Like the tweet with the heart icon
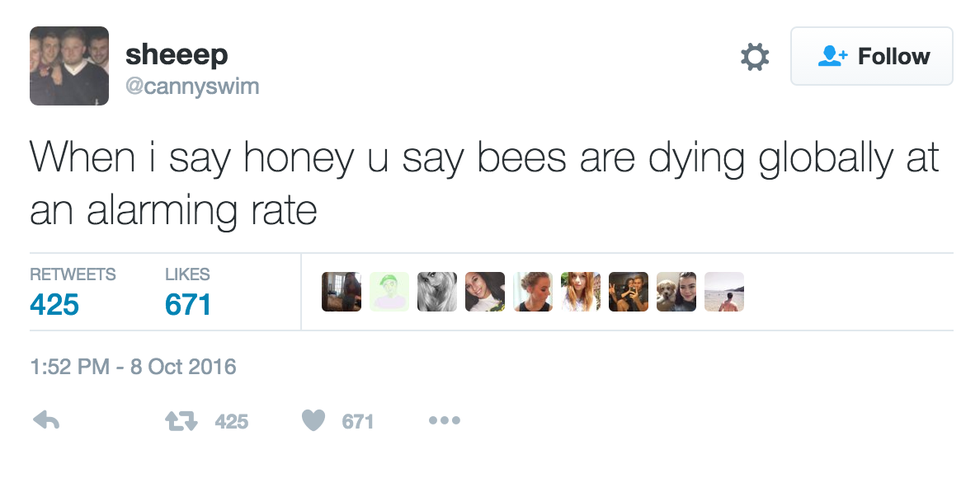Image resolution: width=980 pixels, height=478 pixels. (x=313, y=421)
